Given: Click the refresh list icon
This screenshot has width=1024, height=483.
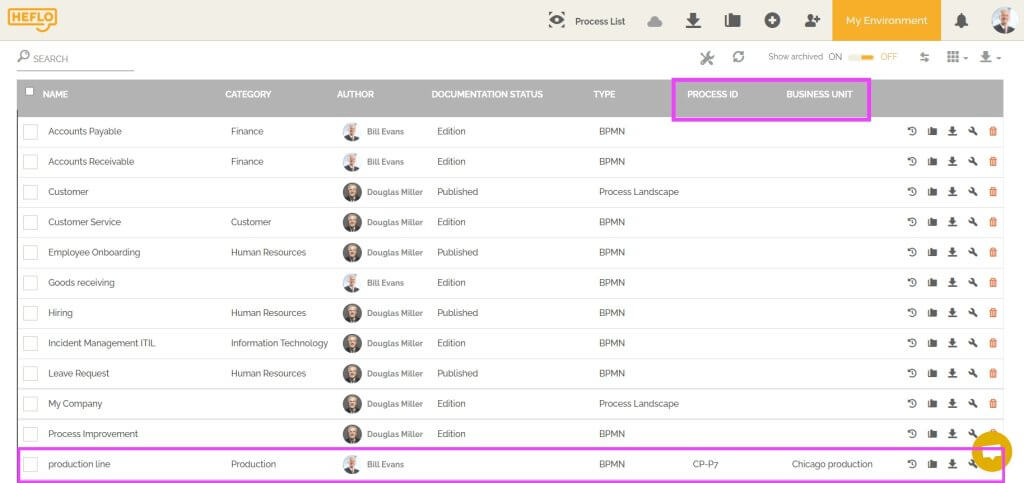Looking at the screenshot, I should click(x=738, y=58).
